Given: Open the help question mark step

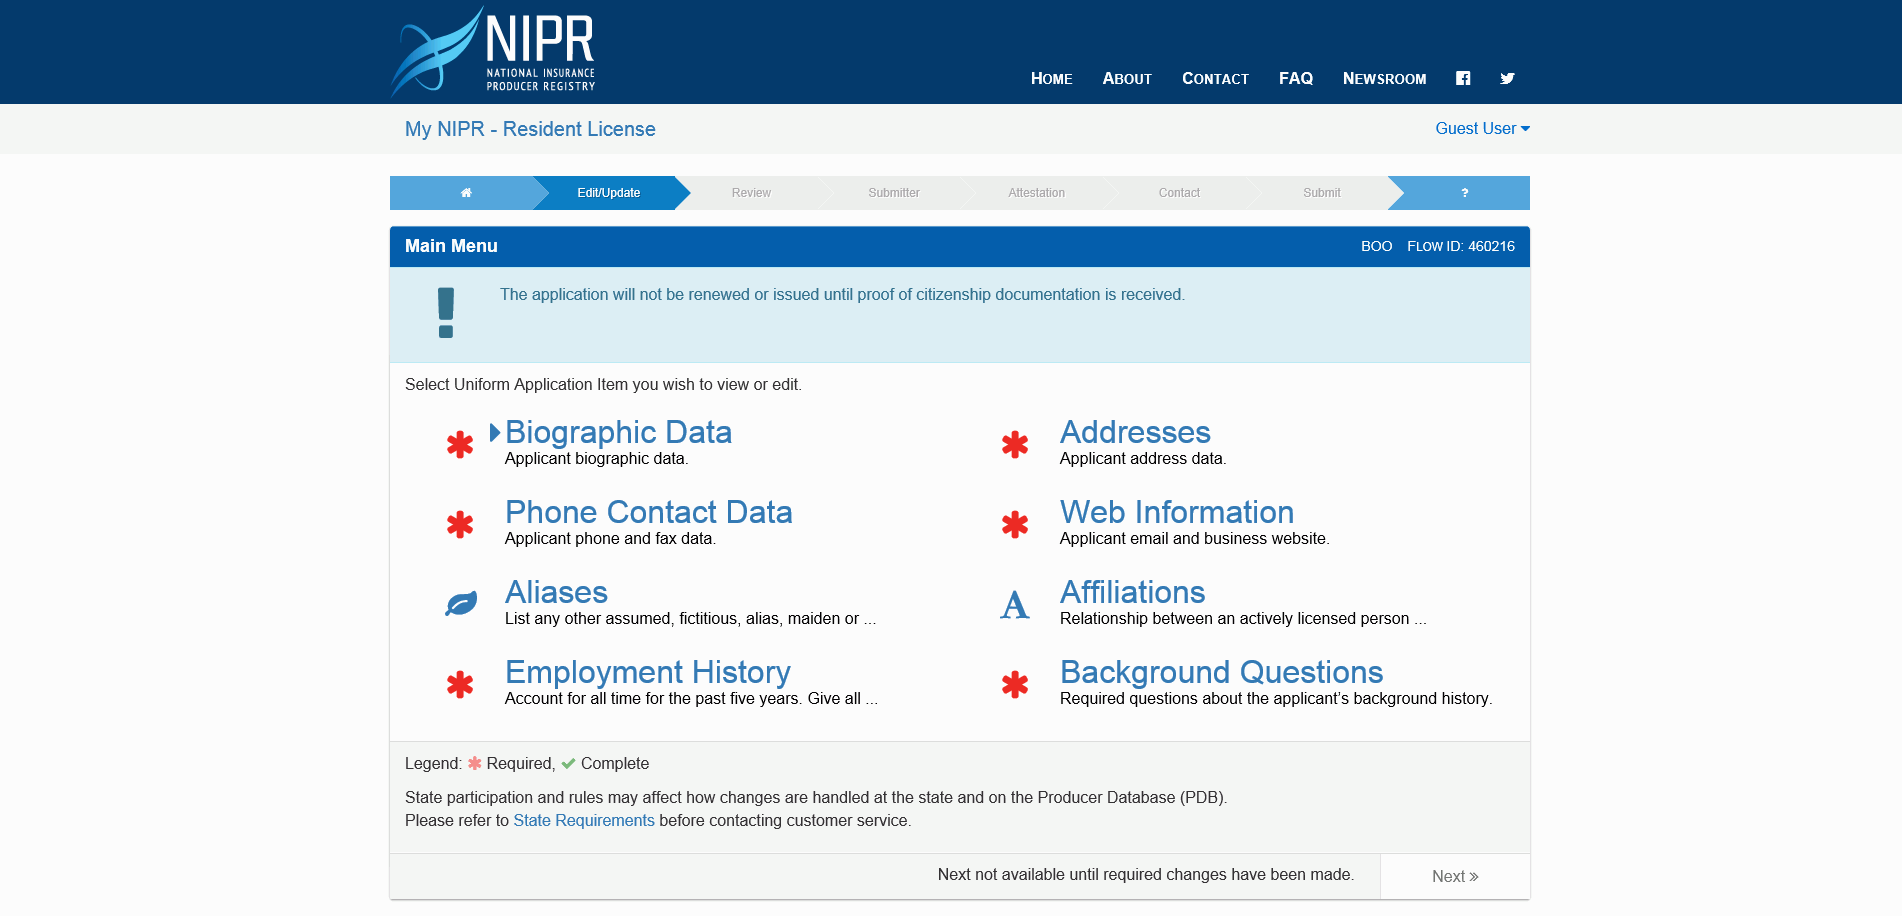Looking at the screenshot, I should click(1464, 193).
